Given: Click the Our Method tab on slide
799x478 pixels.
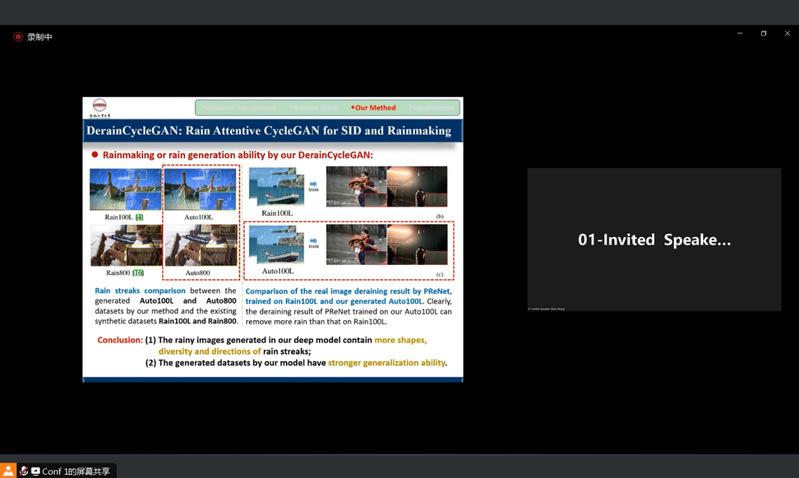Looking at the screenshot, I should pos(374,108).
